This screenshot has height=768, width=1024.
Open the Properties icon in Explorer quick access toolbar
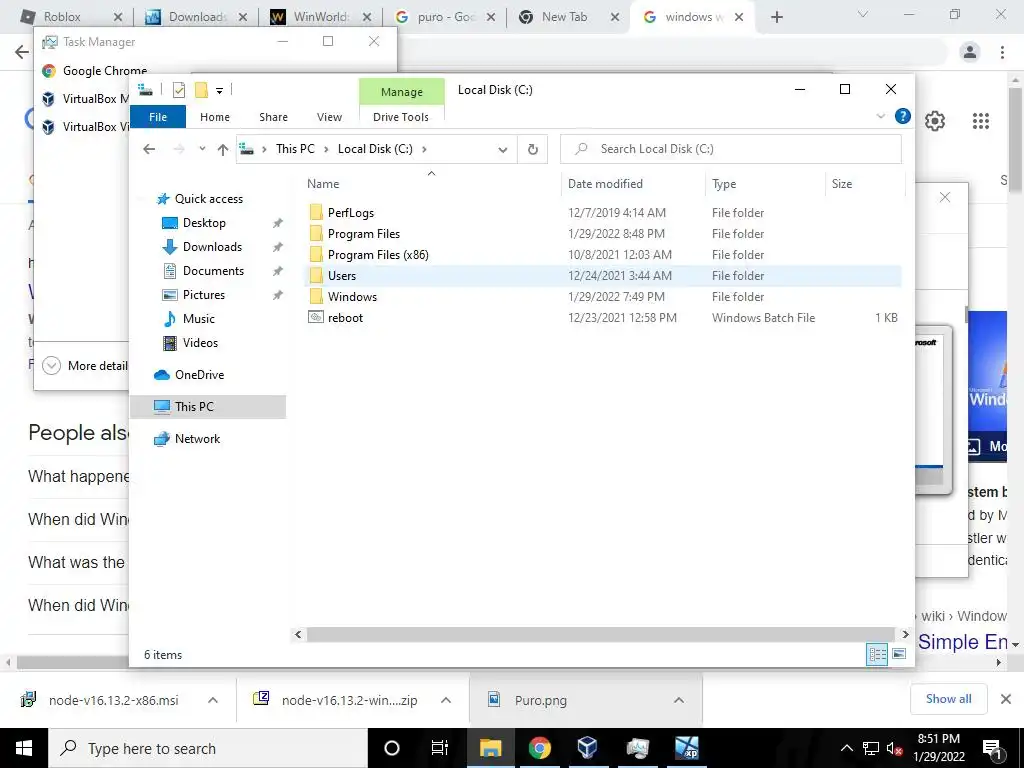[178, 90]
